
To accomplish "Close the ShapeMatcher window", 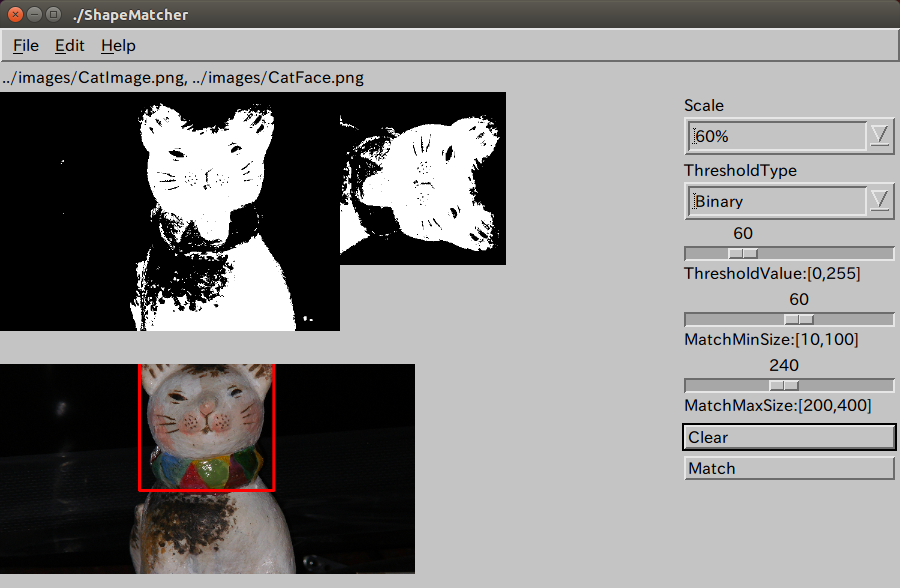I will (x=15, y=14).
